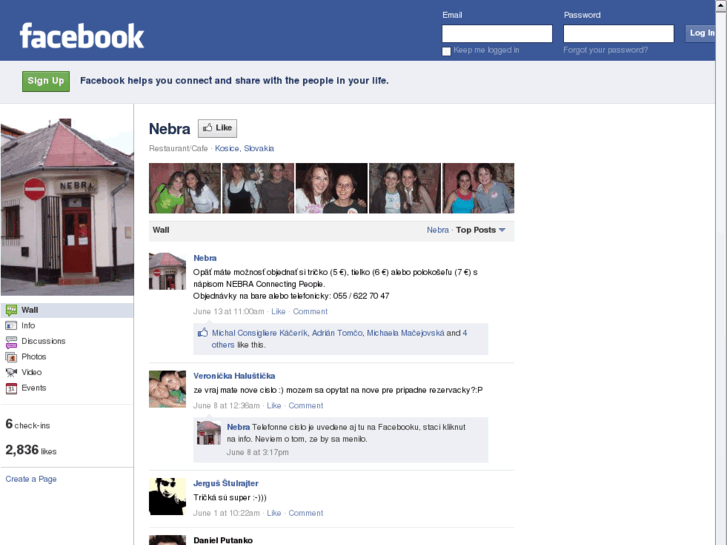Click Jerguš Štulrajter's avatar photo
The width and height of the screenshot is (727, 545).
pos(167,497)
